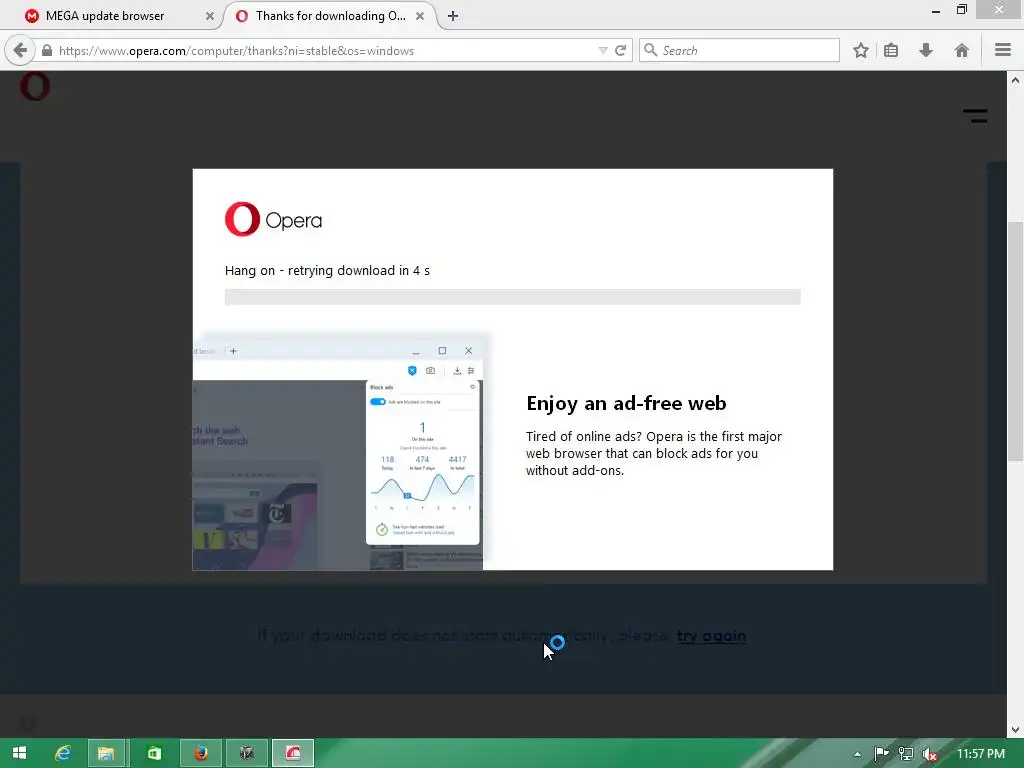Close the Thanks for downloading tab

(x=420, y=16)
